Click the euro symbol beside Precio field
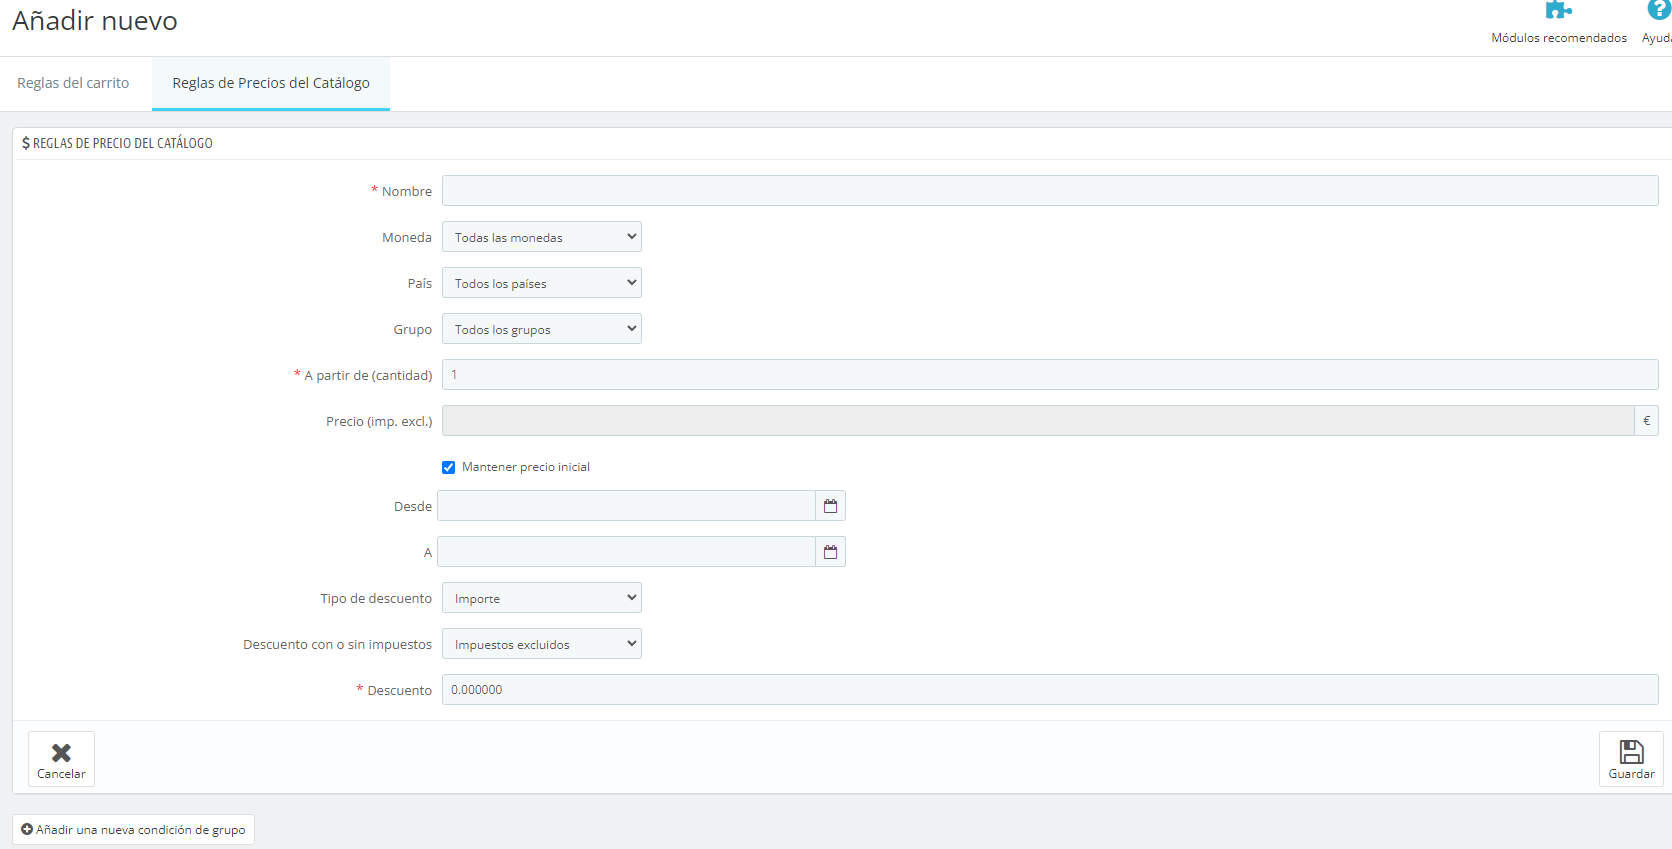Image resolution: width=1672 pixels, height=849 pixels. (1646, 421)
